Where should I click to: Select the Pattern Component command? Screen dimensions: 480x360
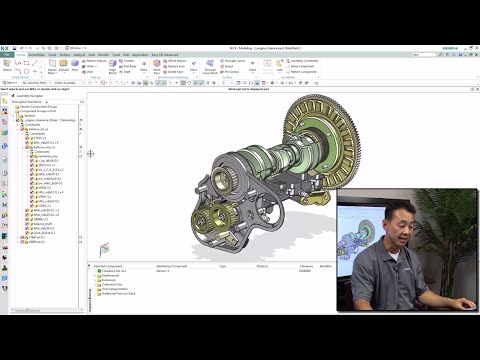(301, 72)
